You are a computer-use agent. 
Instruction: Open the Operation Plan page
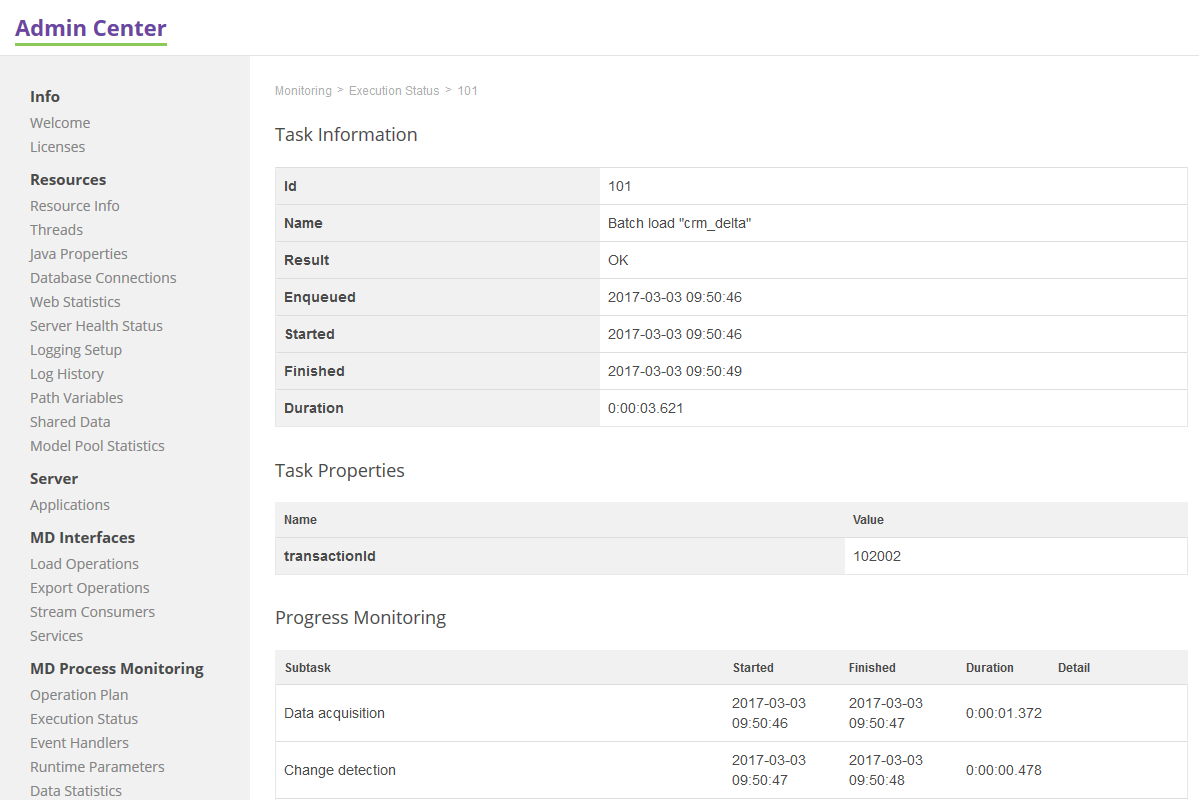79,695
